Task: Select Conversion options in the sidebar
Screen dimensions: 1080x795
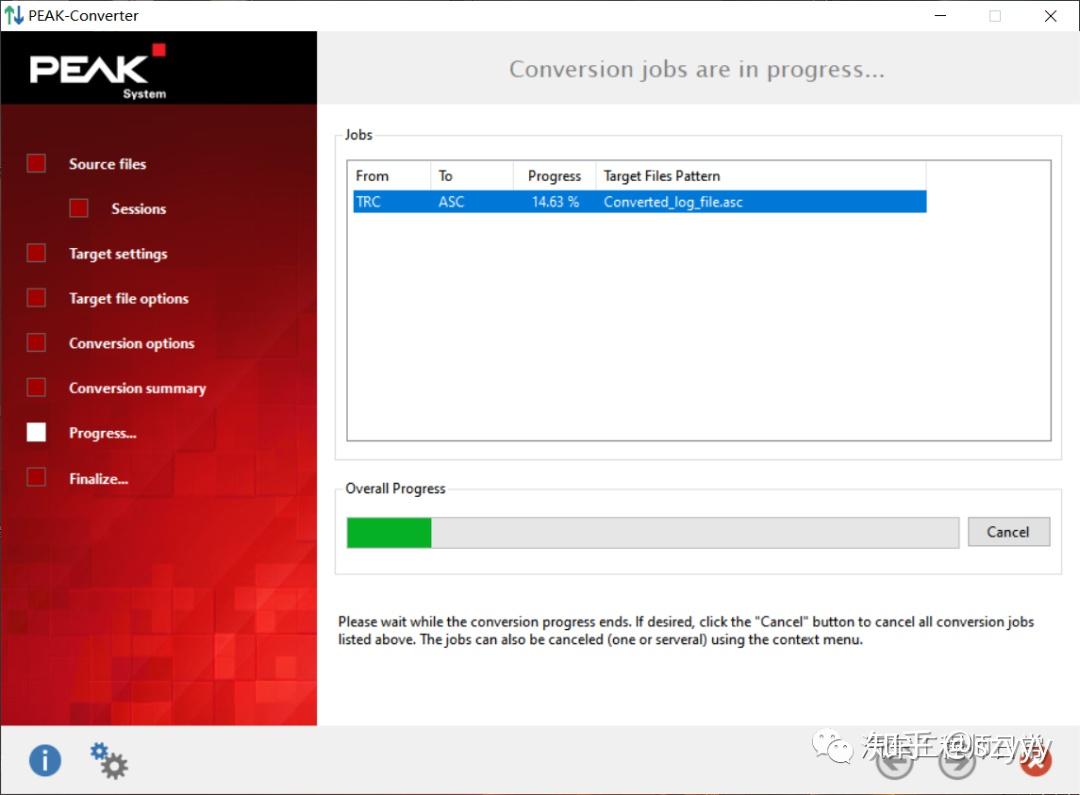Action: coord(131,343)
